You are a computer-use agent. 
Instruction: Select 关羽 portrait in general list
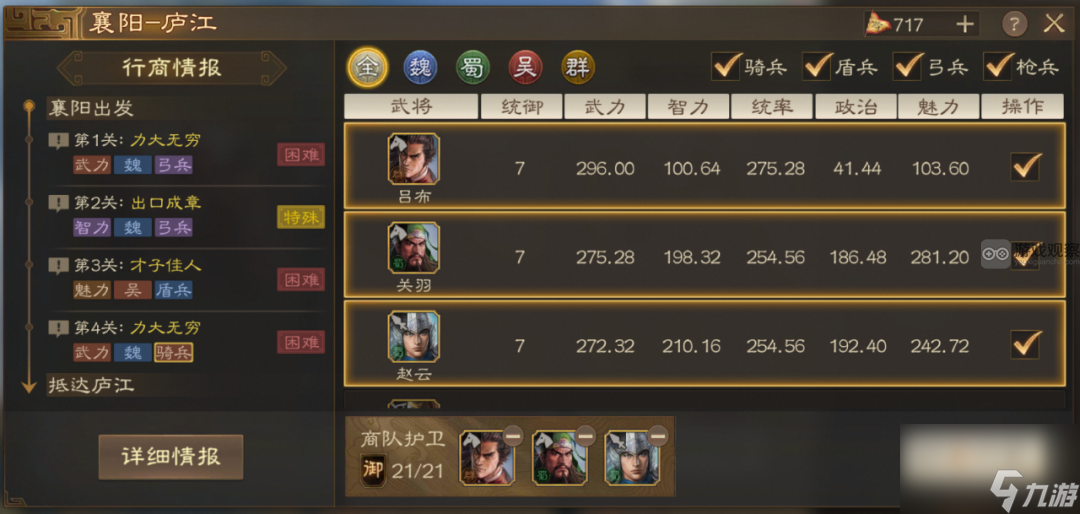point(413,248)
